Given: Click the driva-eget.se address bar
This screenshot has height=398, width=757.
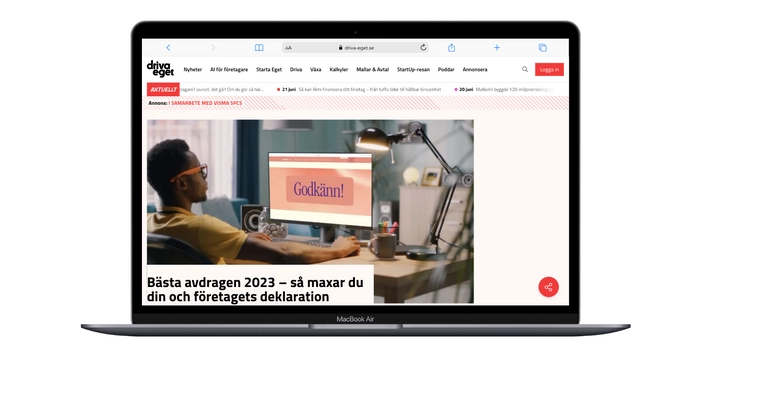Looking at the screenshot, I should click(x=356, y=48).
